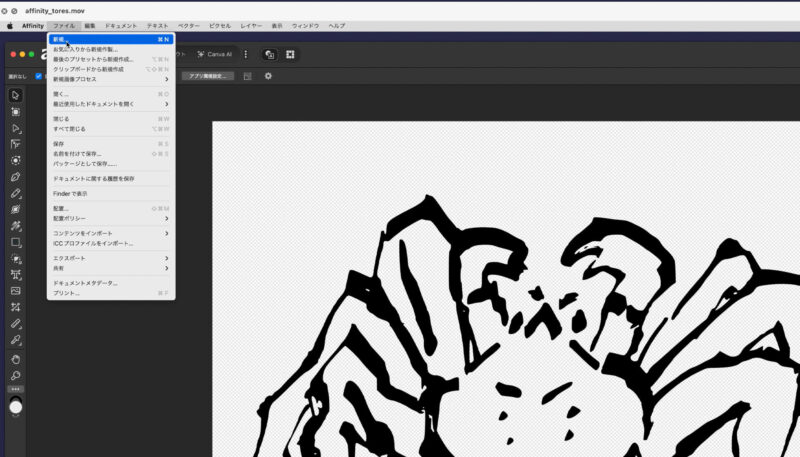Image resolution: width=800 pixels, height=457 pixels.
Task: Open the three-dot more tools button
Action: (x=15, y=389)
